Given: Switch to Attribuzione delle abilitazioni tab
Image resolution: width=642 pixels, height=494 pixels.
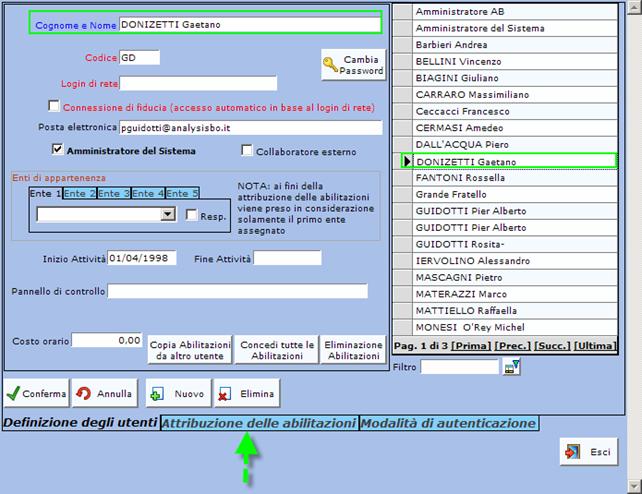Looking at the screenshot, I should tap(259, 423).
